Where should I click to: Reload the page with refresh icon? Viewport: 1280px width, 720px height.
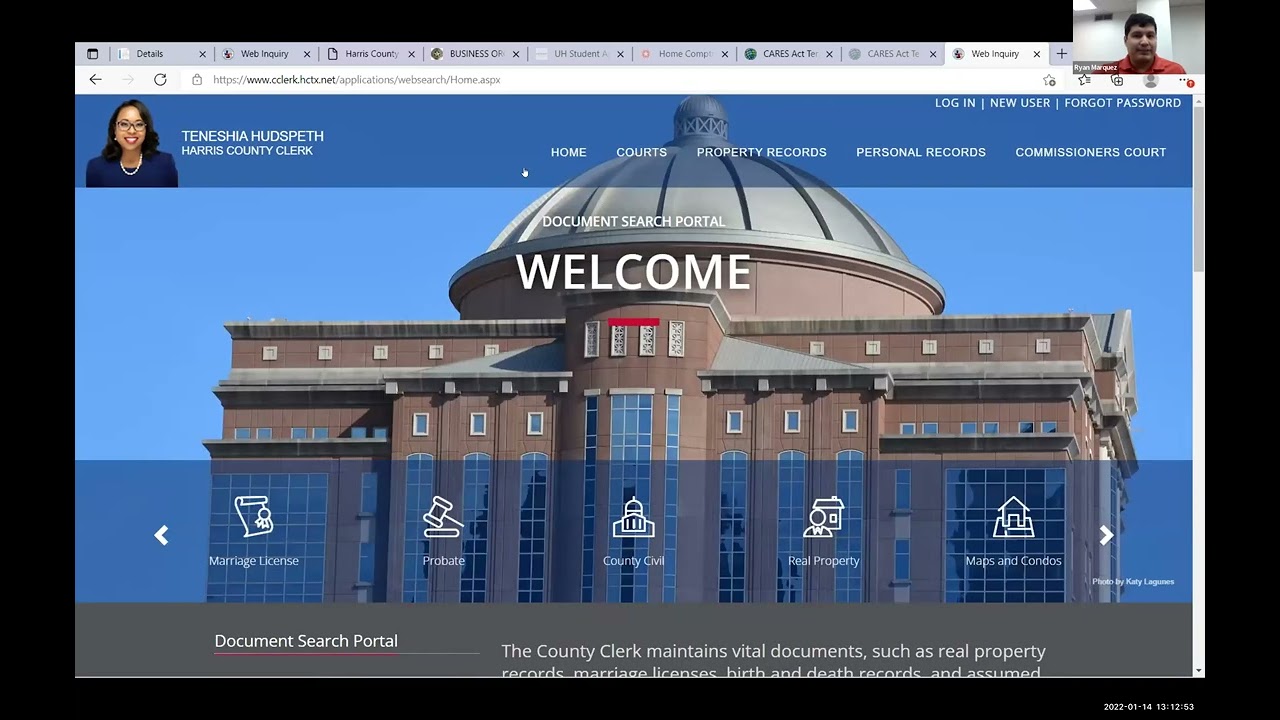160,80
